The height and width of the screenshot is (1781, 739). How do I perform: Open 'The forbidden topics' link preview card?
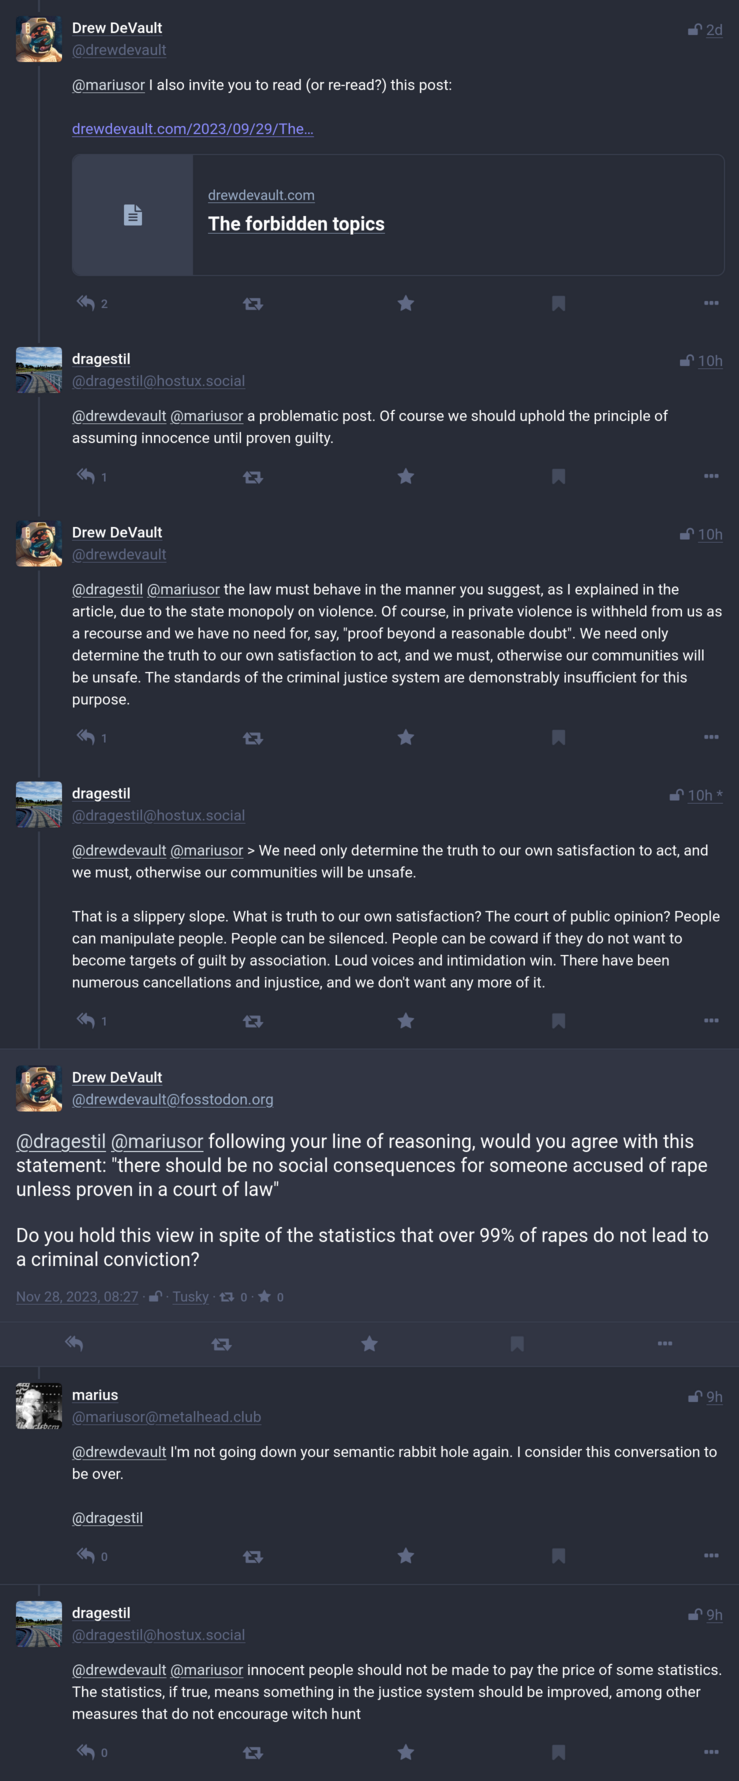coord(398,215)
